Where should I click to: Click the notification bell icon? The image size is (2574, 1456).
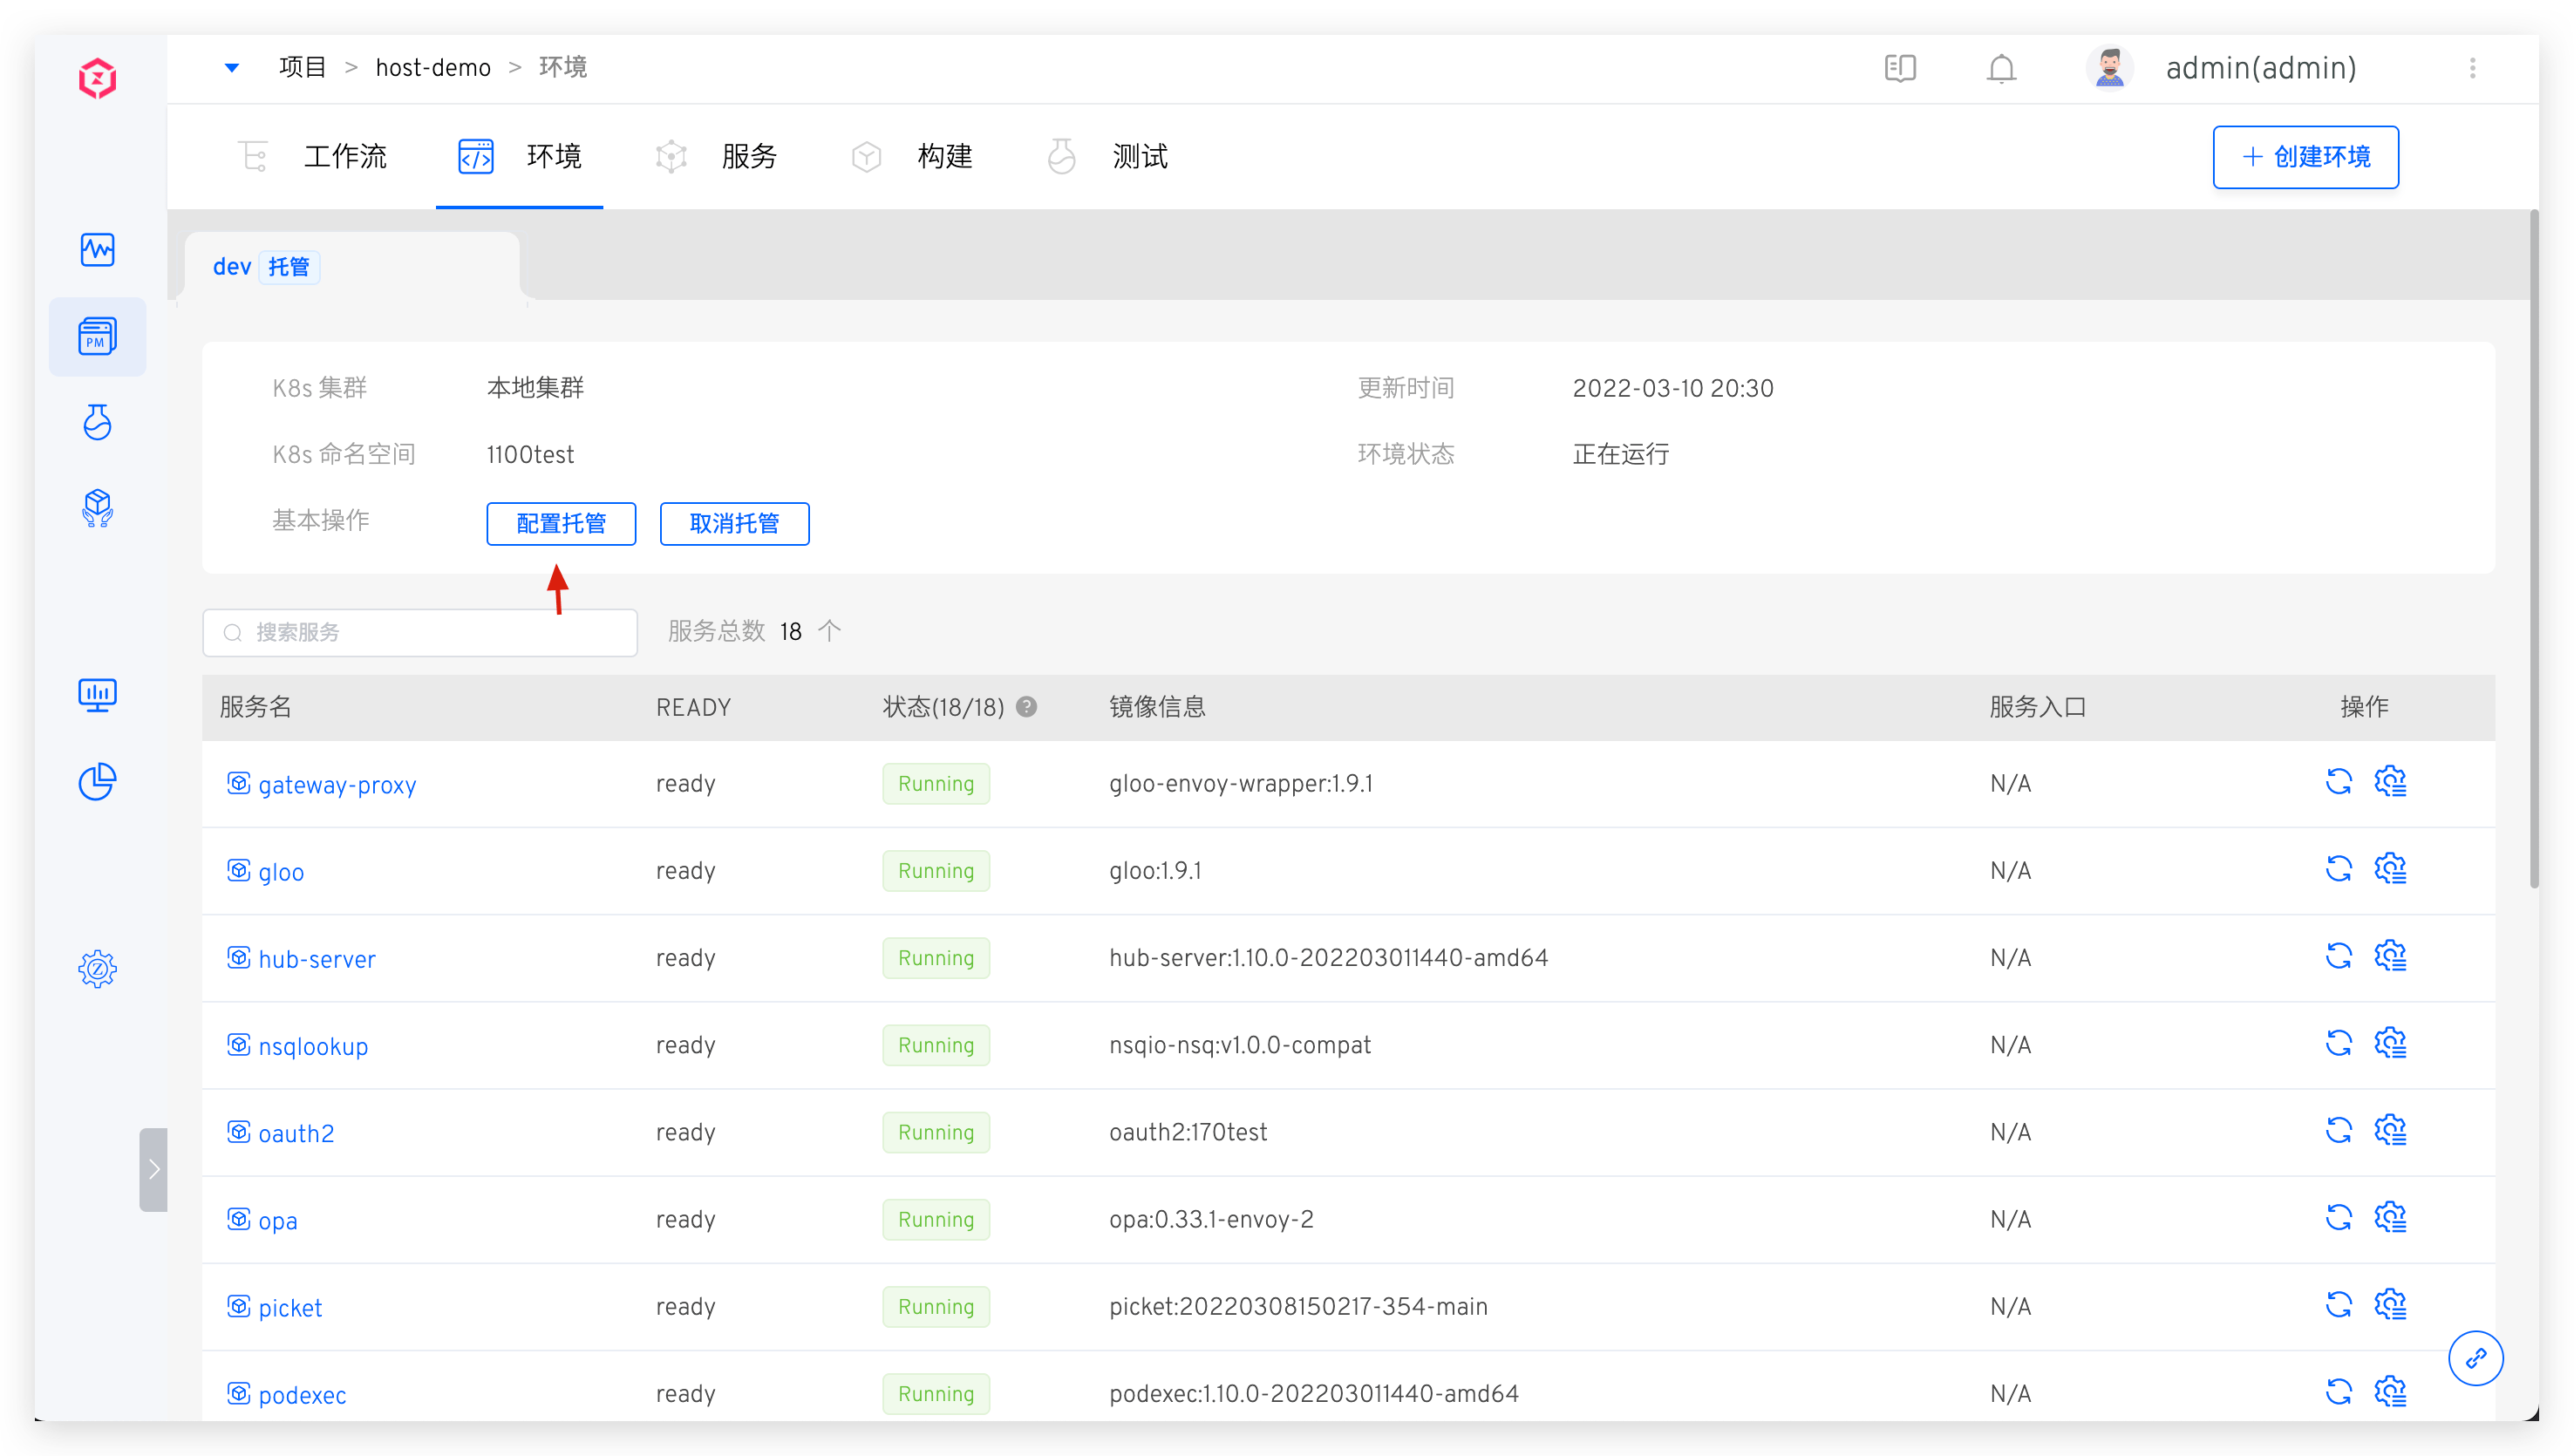point(2001,68)
